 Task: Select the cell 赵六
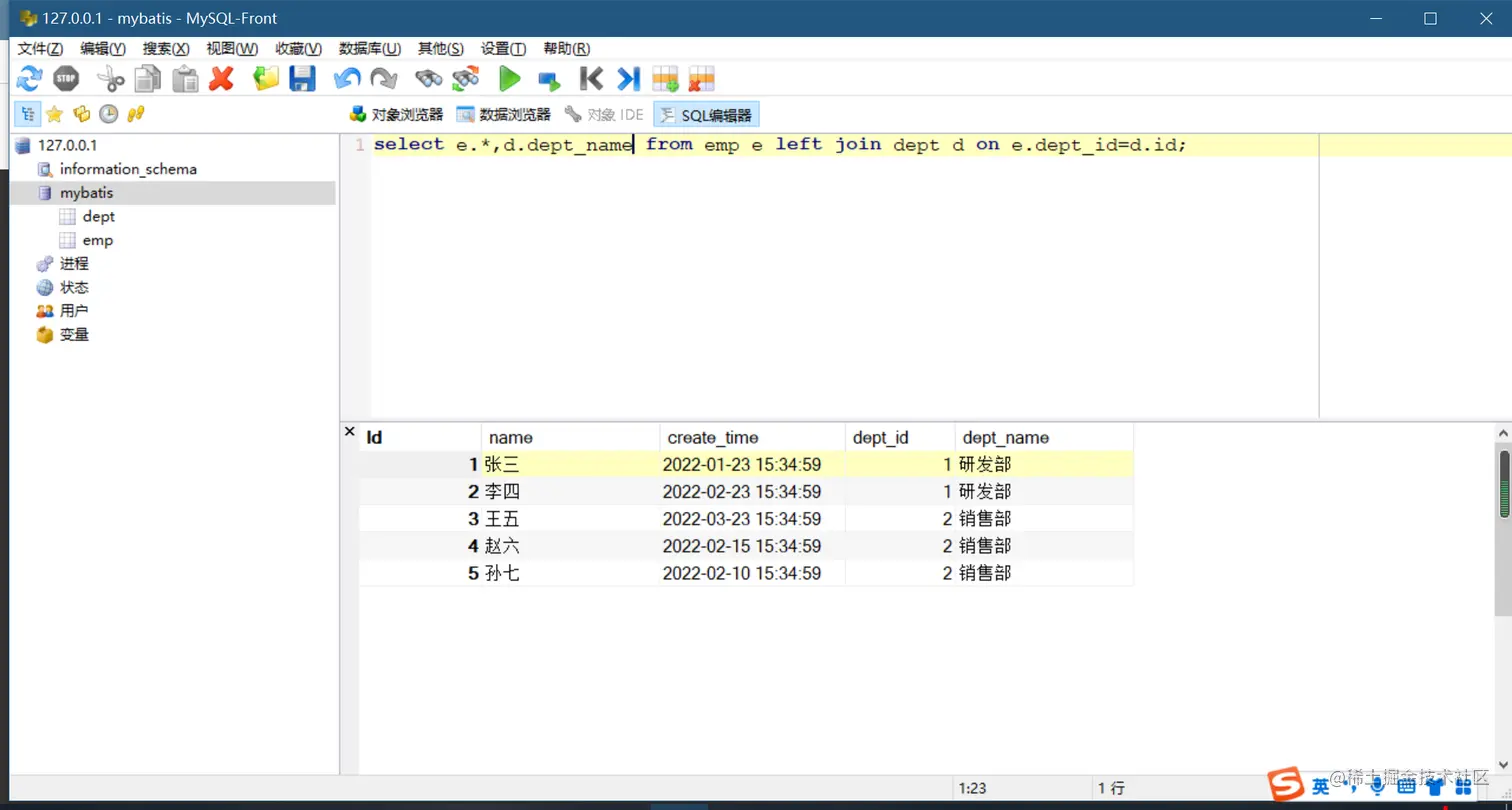click(x=570, y=546)
